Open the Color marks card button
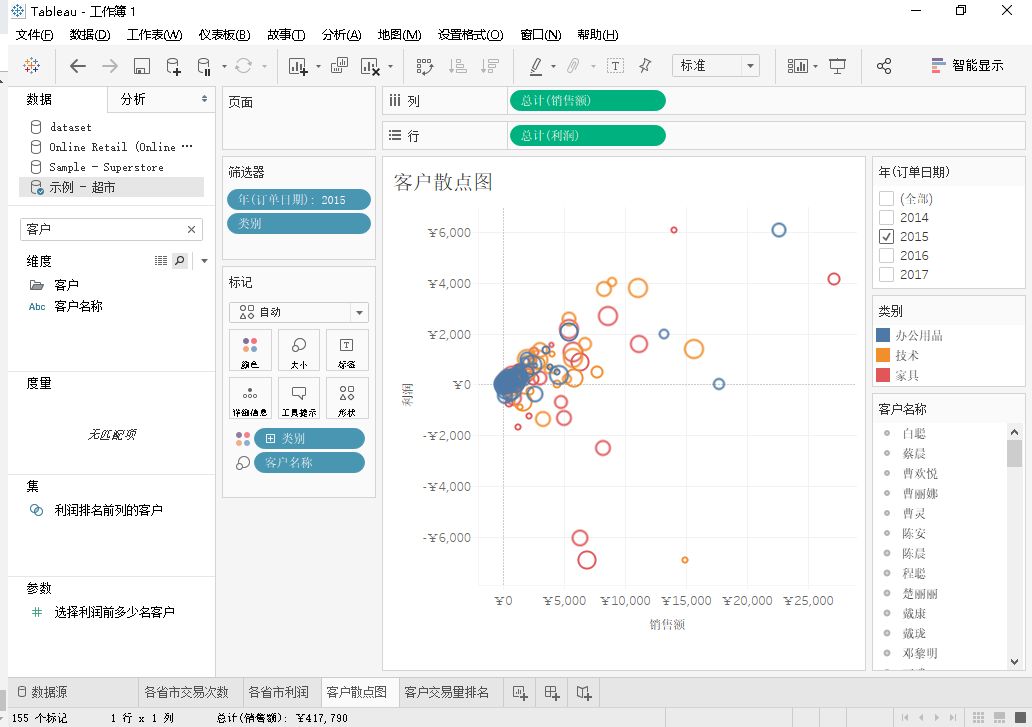The height and width of the screenshot is (727, 1032). 250,350
